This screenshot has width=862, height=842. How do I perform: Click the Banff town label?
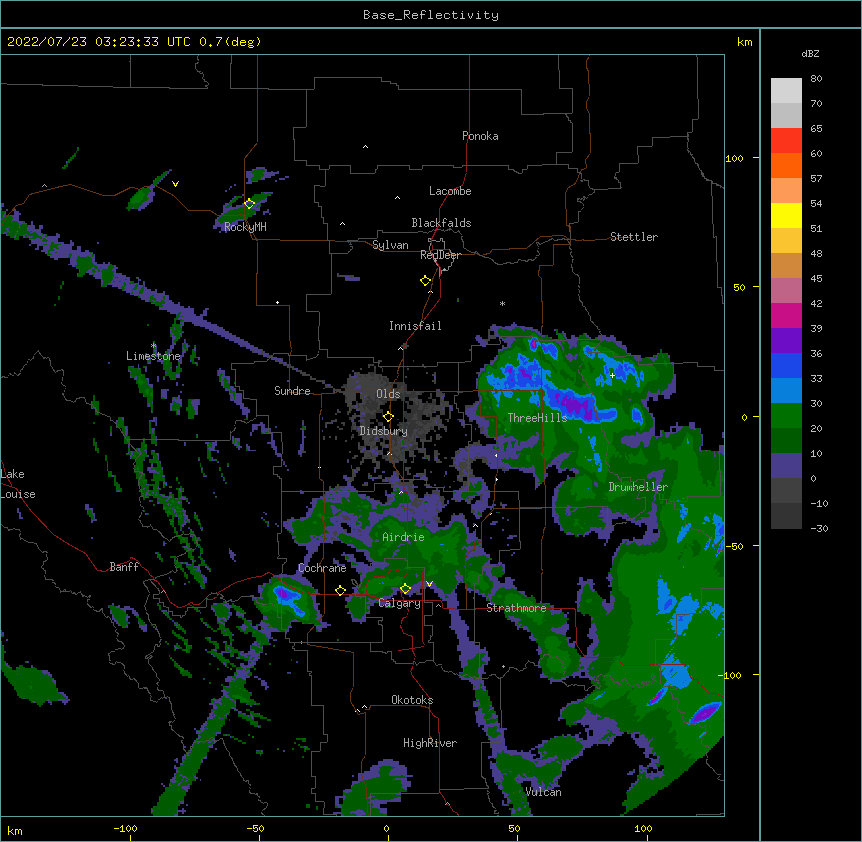124,567
